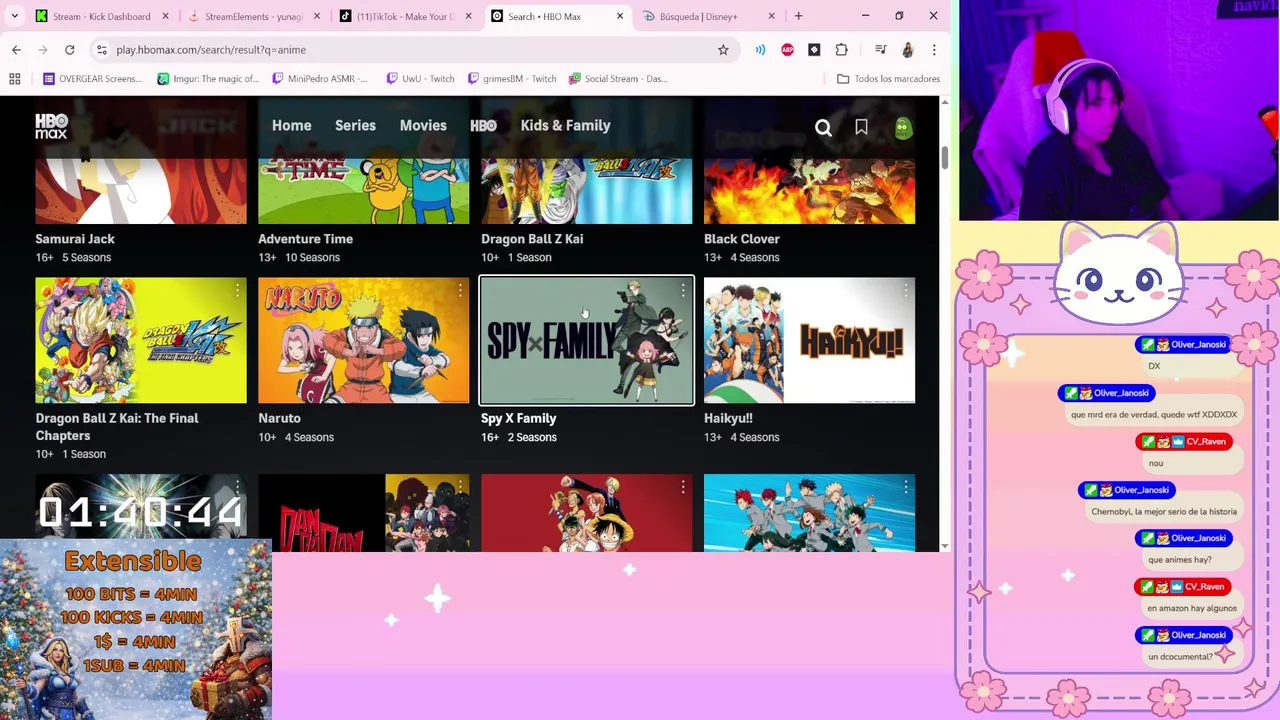The height and width of the screenshot is (720, 1280).
Task: Open the Extensions puzzle-piece menu
Action: click(x=841, y=49)
